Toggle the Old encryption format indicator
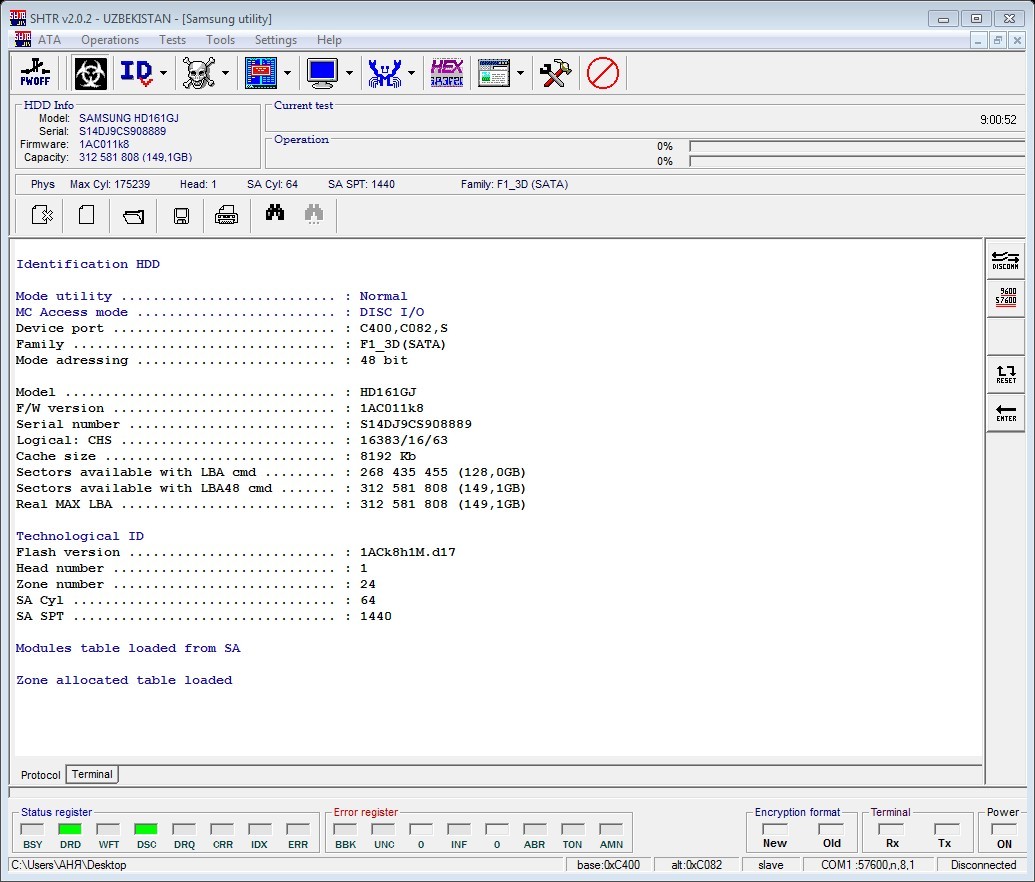The height and width of the screenshot is (882, 1035). pos(831,830)
